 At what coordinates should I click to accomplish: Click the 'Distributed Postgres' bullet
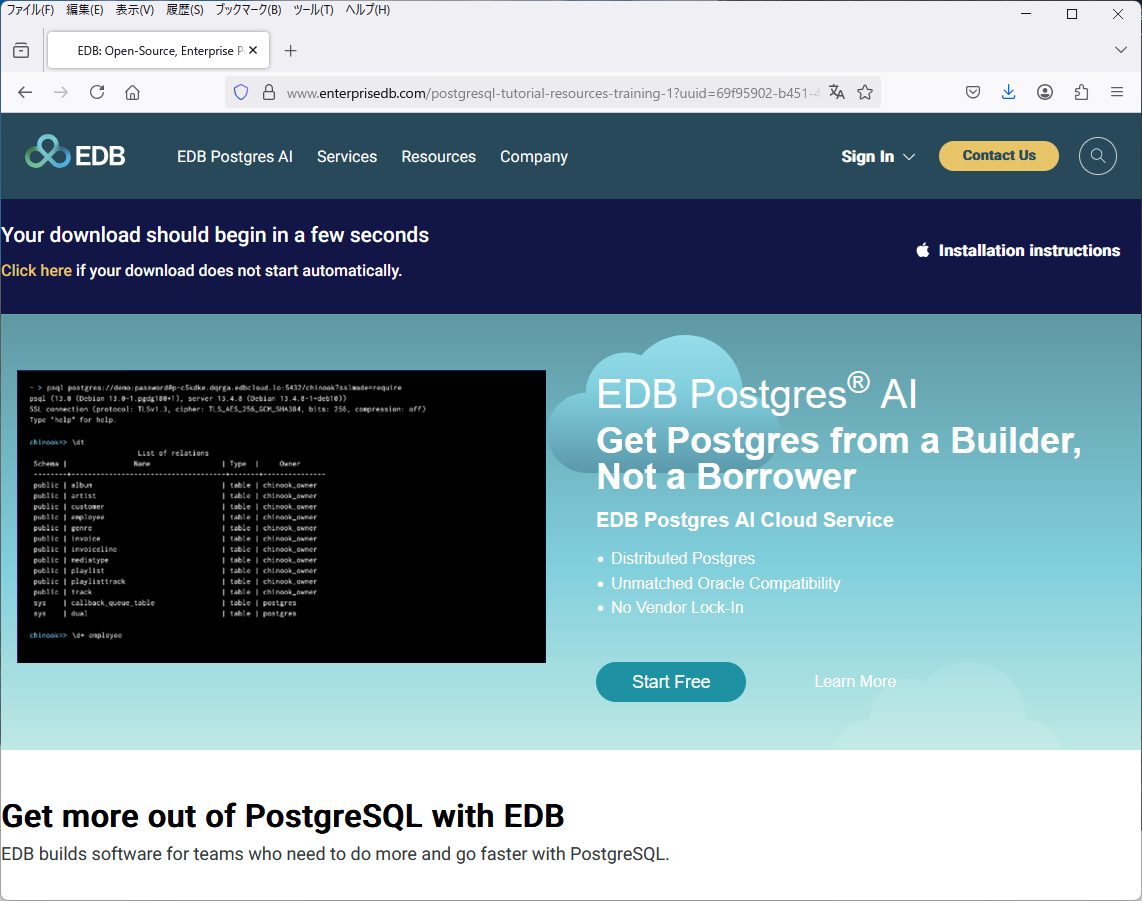tap(682, 559)
